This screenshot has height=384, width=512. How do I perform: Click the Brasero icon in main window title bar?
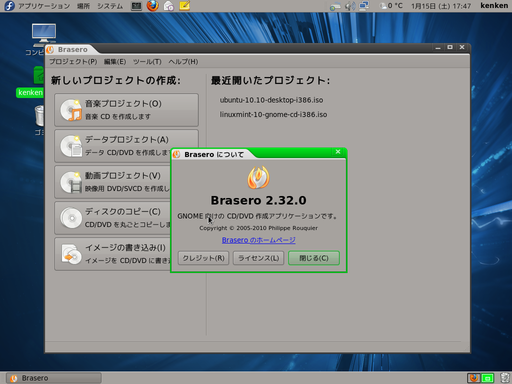point(50,50)
